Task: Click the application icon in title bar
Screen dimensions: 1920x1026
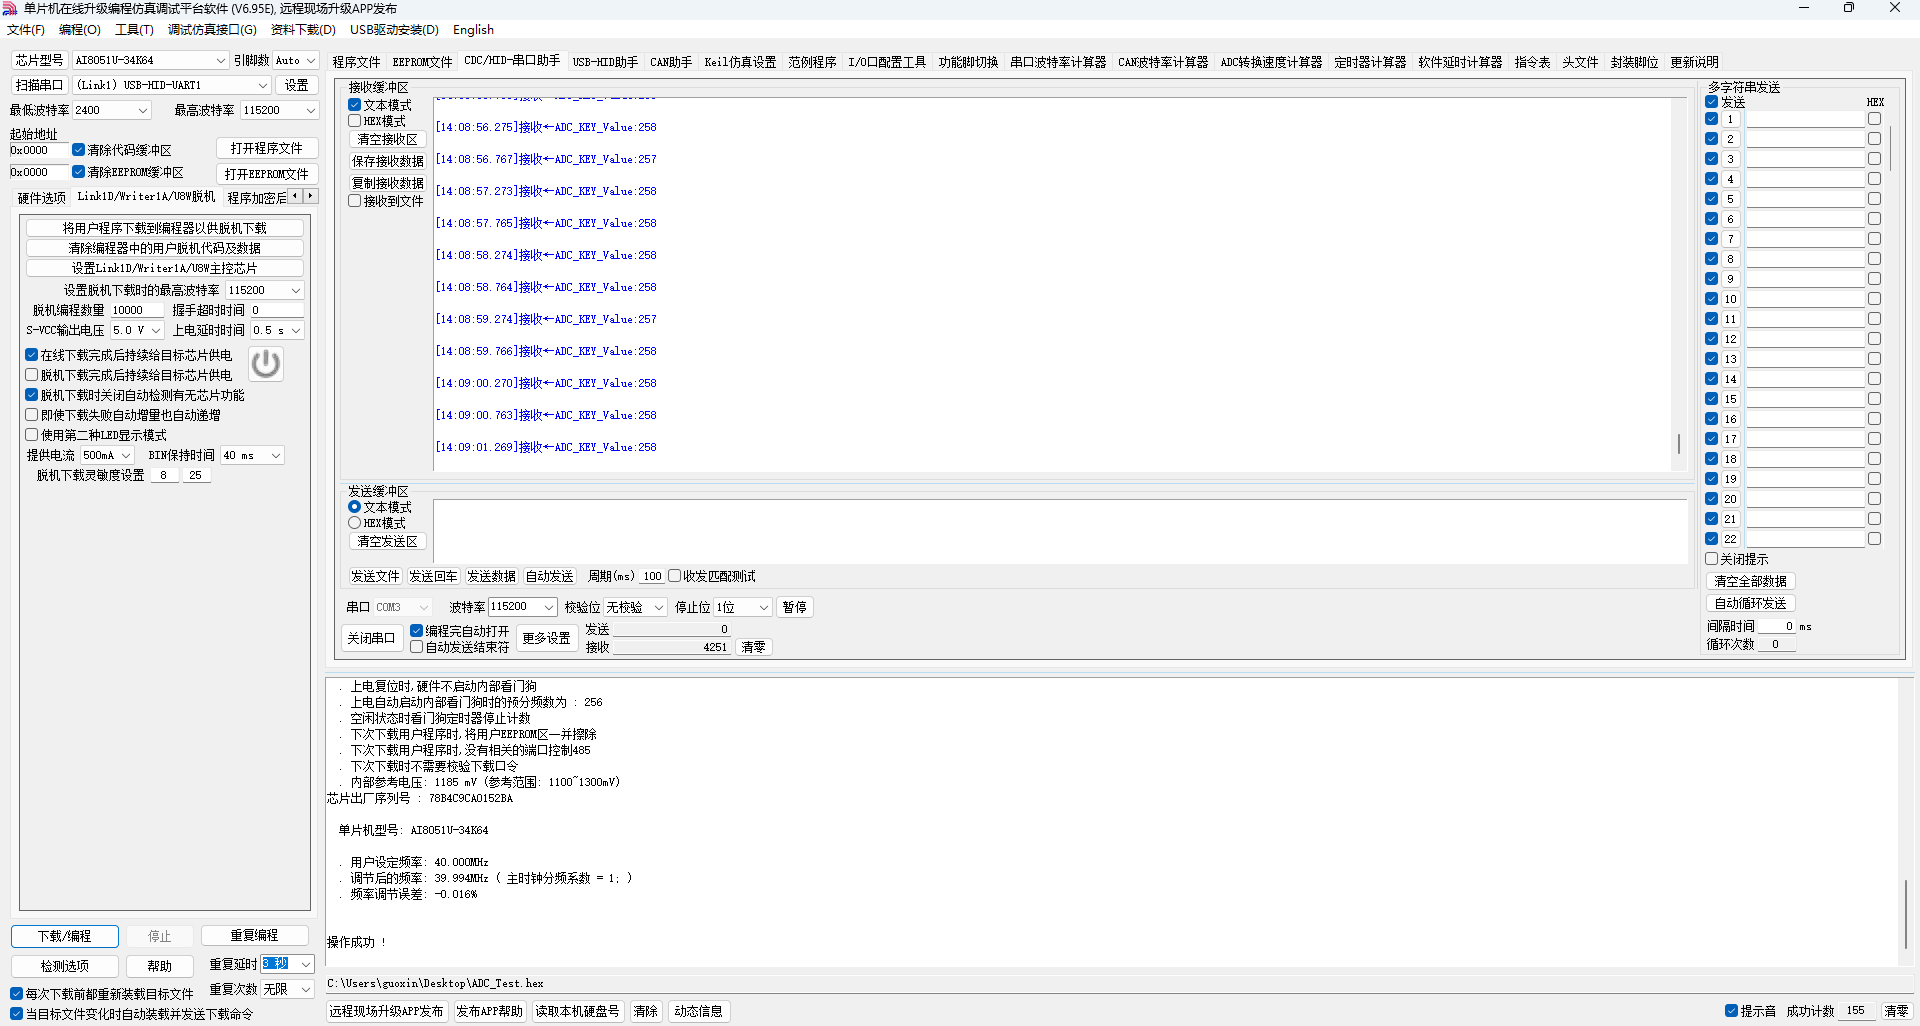Action: 10,8
